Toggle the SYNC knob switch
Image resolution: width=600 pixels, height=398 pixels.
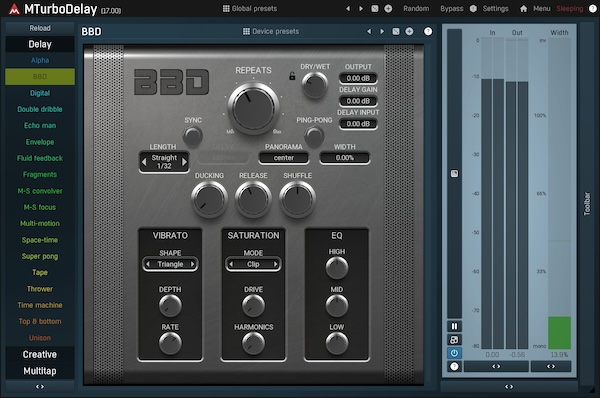[192, 136]
